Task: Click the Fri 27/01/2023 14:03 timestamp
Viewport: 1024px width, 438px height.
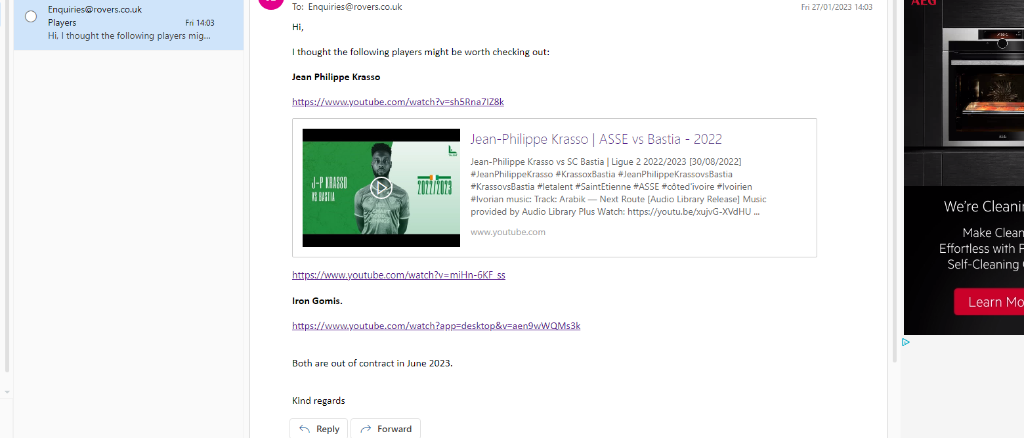Action: 837,7
